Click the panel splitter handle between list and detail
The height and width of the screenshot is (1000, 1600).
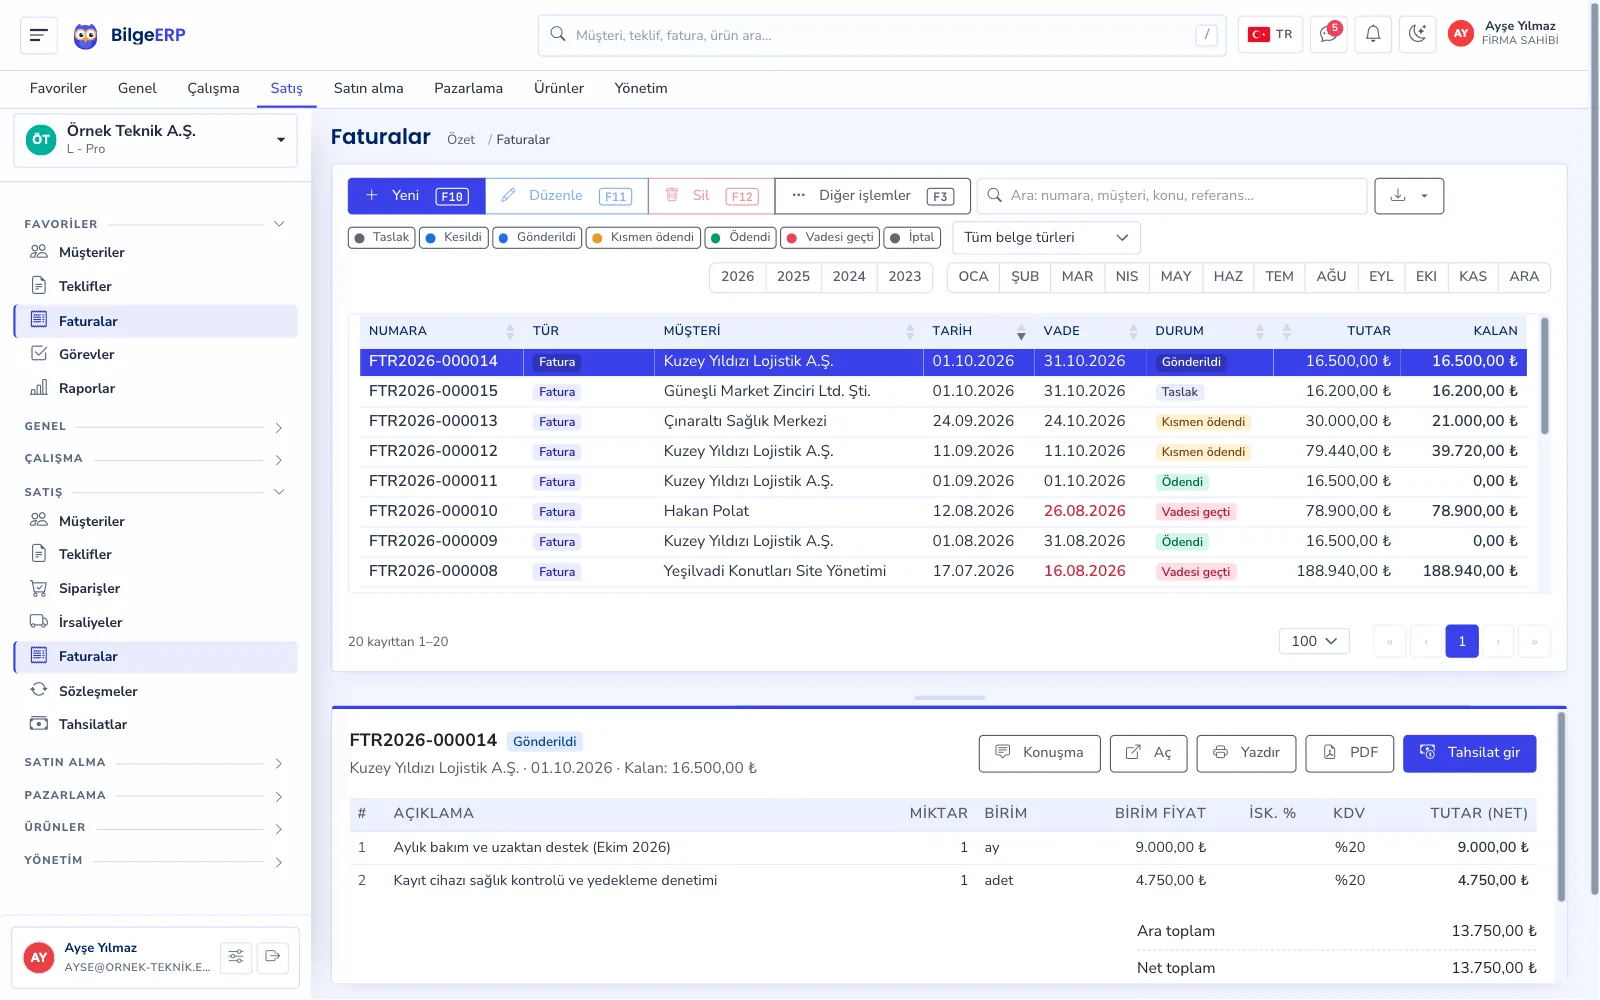click(950, 697)
